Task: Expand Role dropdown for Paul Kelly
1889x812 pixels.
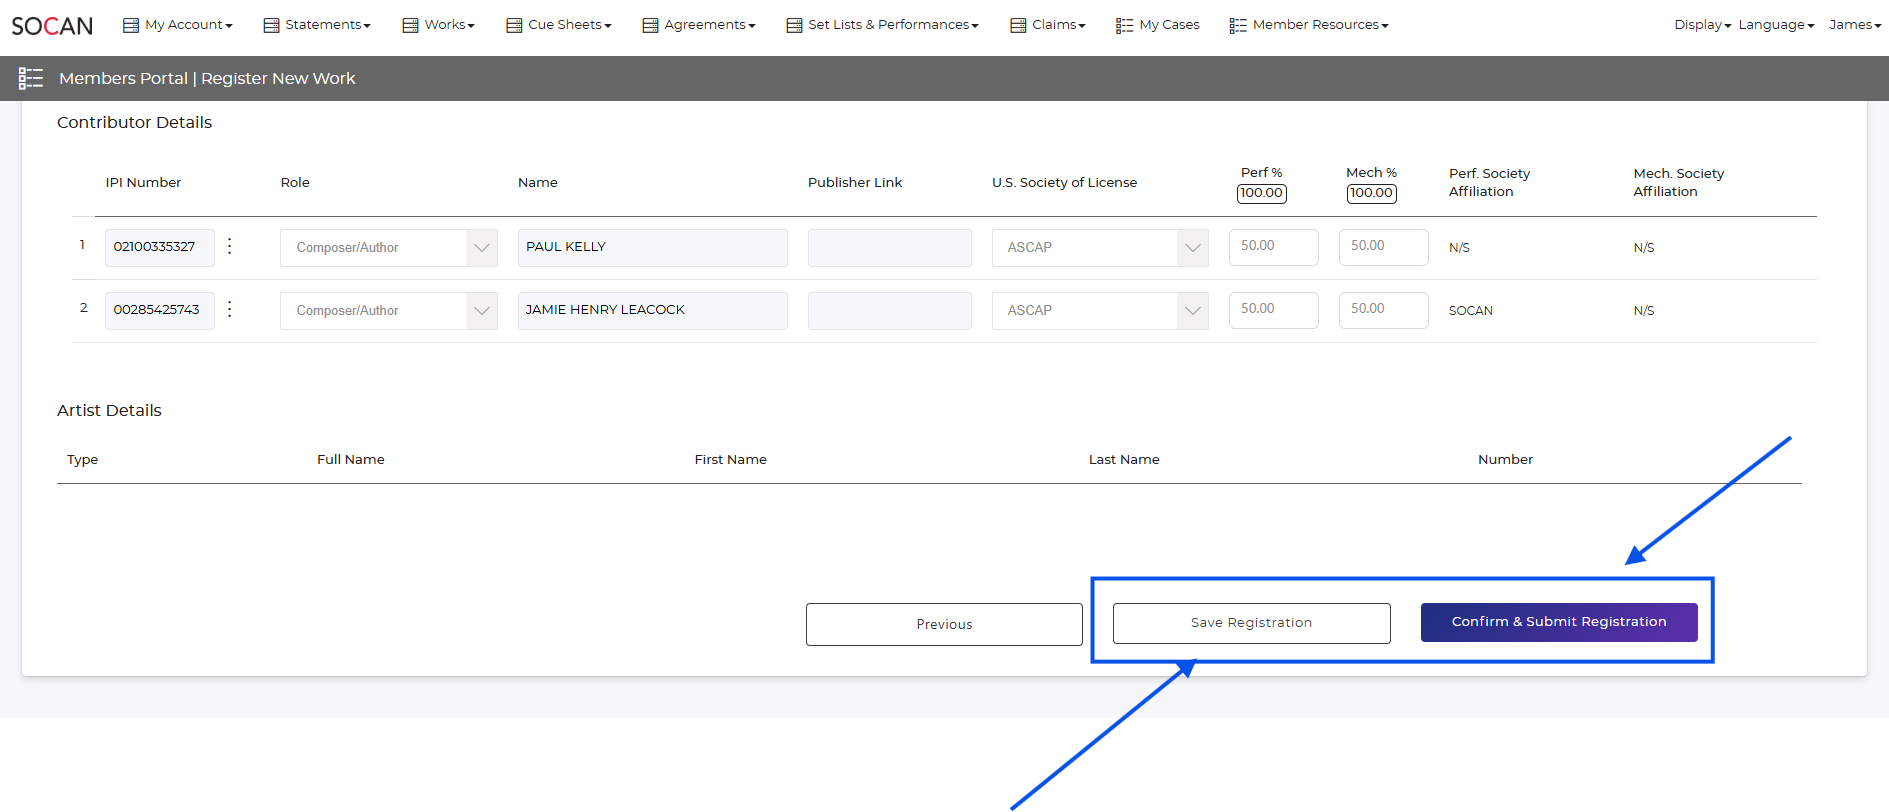Action: (481, 248)
